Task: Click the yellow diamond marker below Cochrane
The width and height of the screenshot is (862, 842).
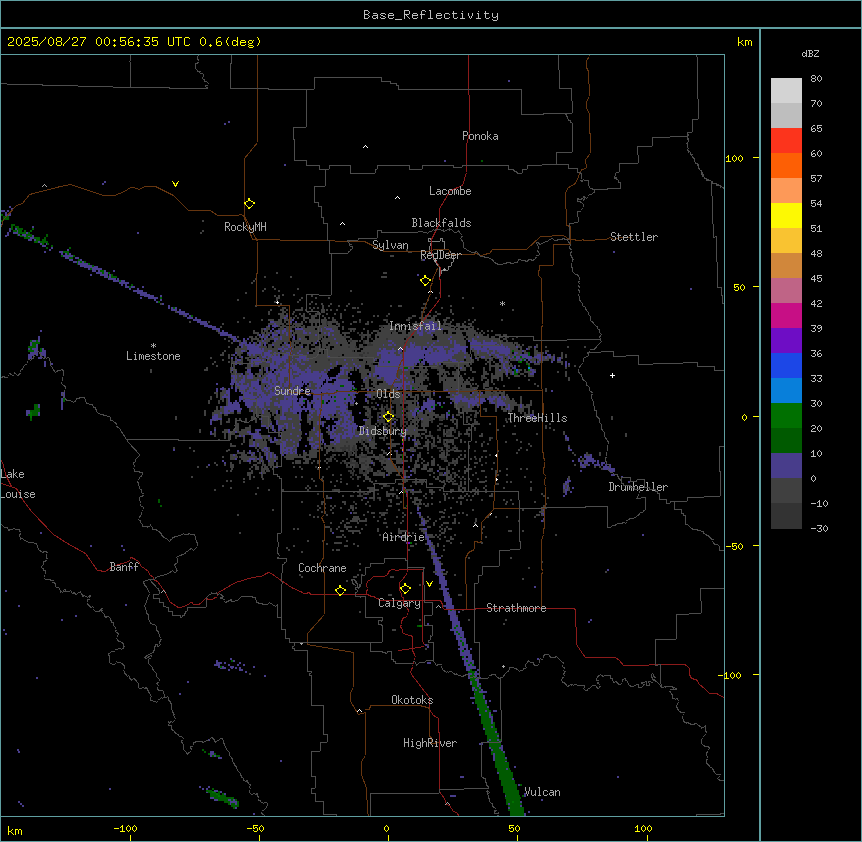Action: 340,590
